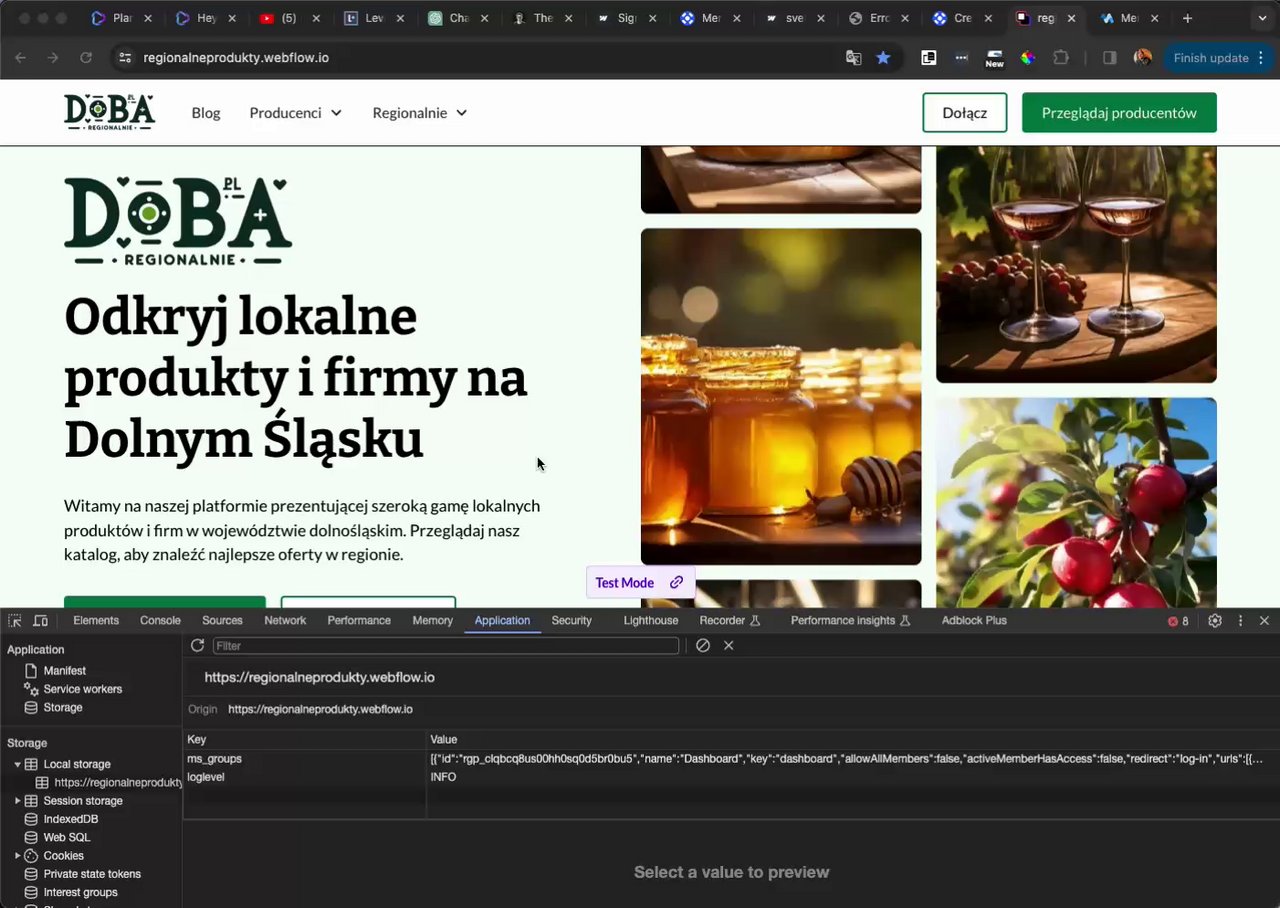Click the clear all storage icon
Viewport: 1280px width, 908px height.
[703, 646]
